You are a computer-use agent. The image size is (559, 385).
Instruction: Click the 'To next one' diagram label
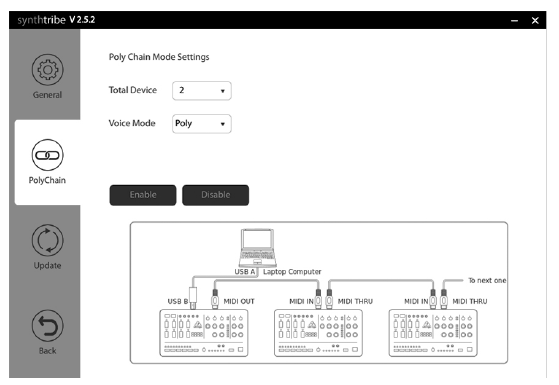[x=487, y=281]
